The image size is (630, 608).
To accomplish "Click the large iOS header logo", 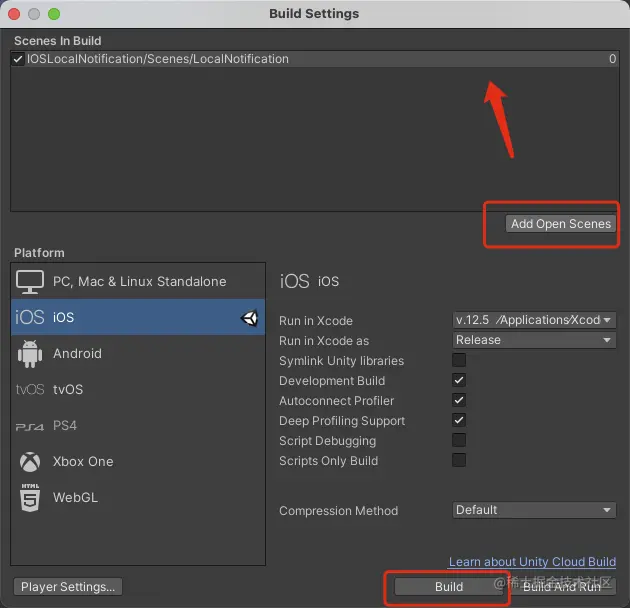I will 295,281.
